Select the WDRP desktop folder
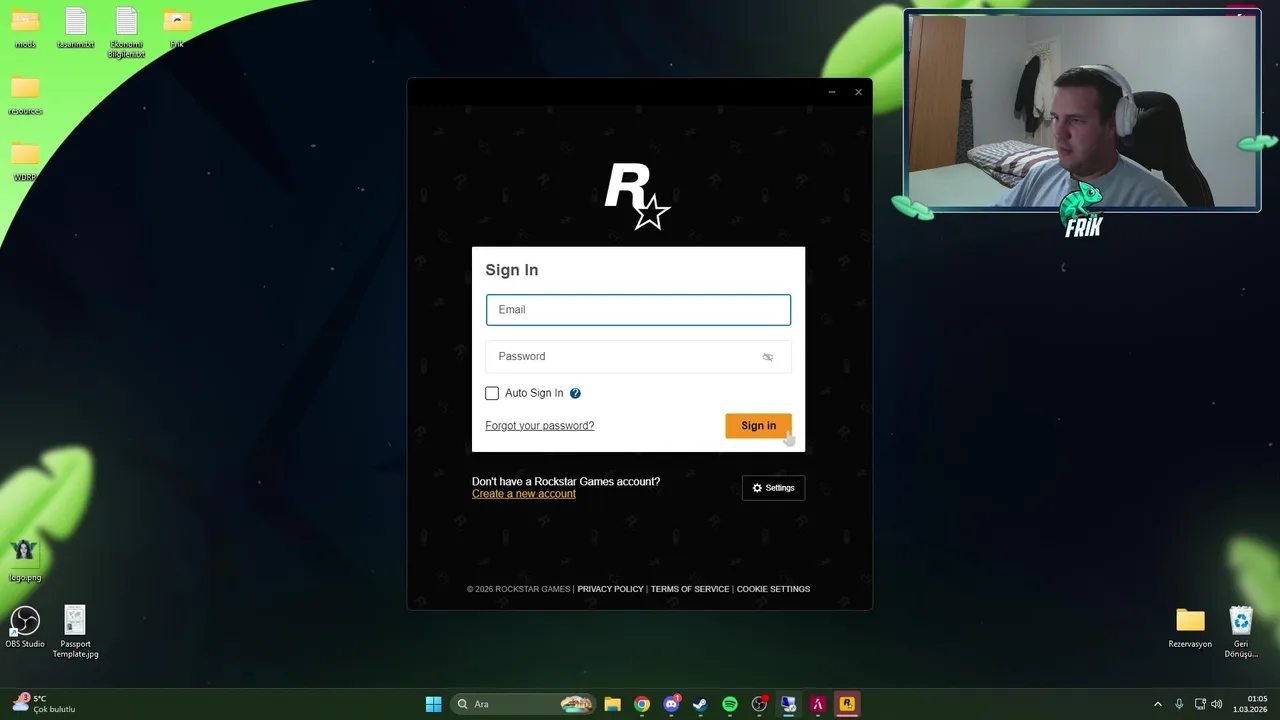 coord(25,162)
